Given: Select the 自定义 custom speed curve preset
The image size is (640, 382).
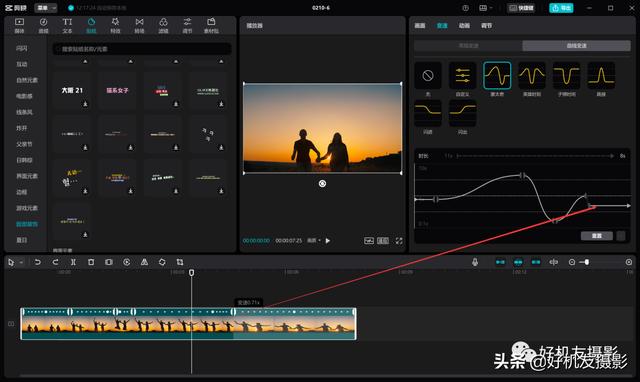Looking at the screenshot, I should pos(462,76).
